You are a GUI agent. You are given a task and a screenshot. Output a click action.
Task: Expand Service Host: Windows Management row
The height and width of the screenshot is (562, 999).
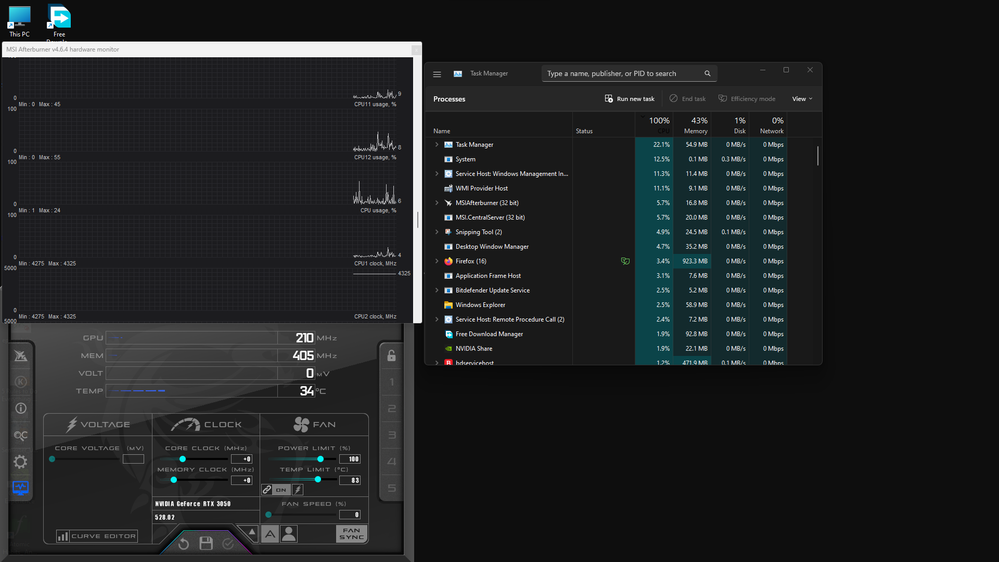coord(436,173)
